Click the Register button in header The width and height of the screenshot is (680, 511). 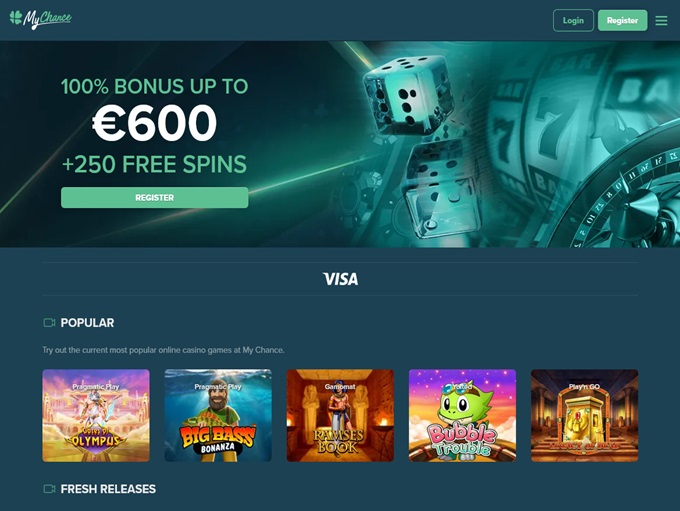(x=622, y=20)
